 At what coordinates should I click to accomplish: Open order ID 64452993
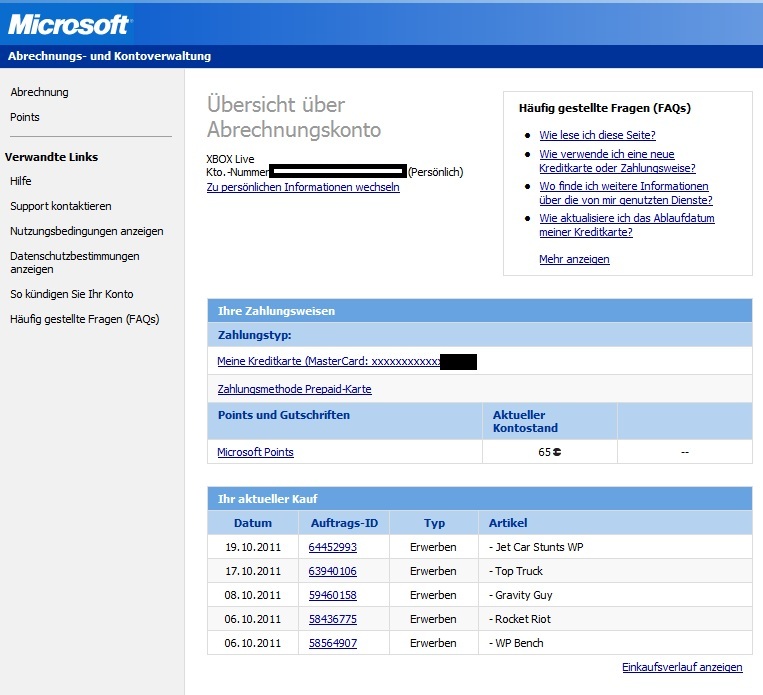(x=332, y=547)
